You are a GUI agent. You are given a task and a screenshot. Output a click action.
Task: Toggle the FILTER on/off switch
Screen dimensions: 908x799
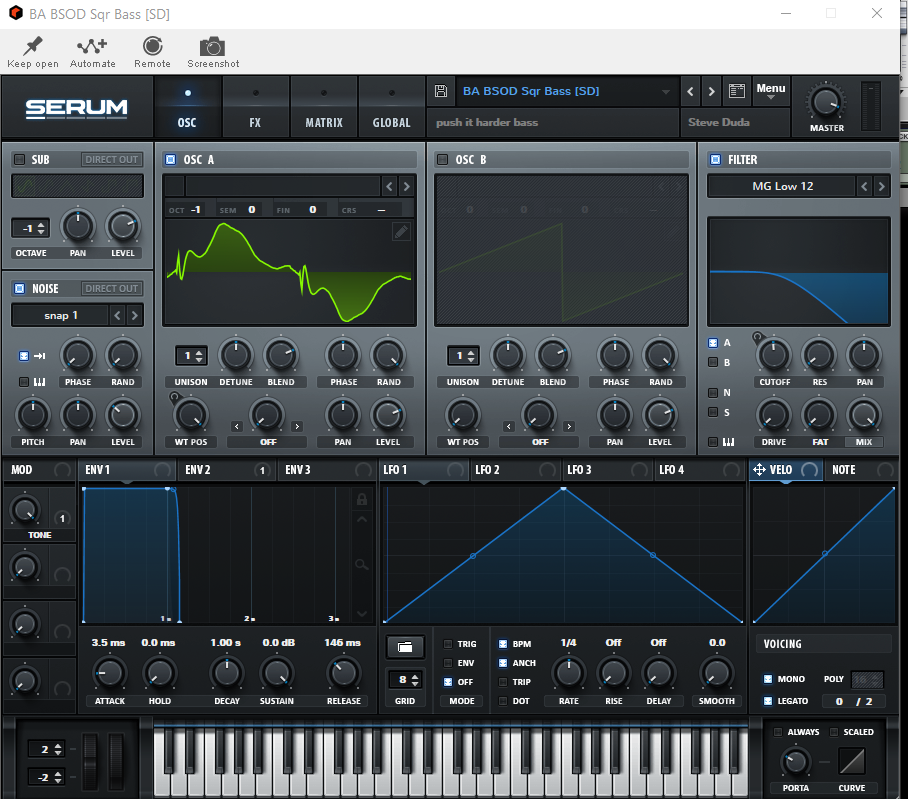[x=715, y=159]
